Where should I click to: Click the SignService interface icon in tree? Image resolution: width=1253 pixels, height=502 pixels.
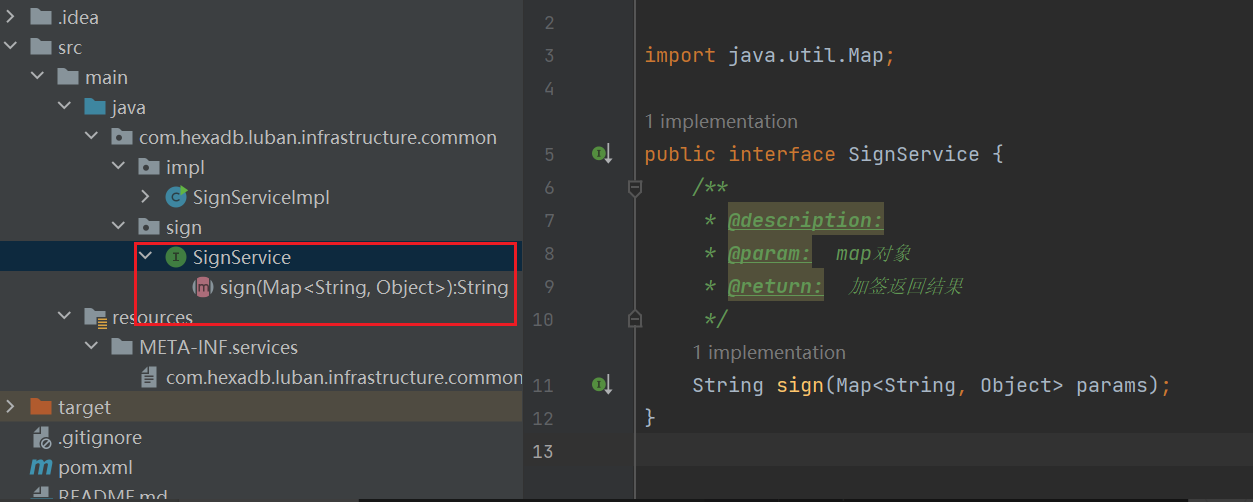(x=175, y=257)
